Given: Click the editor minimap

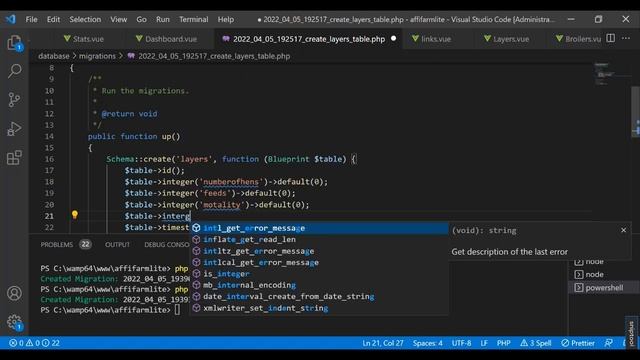Looking at the screenshot, I should coord(611,75).
